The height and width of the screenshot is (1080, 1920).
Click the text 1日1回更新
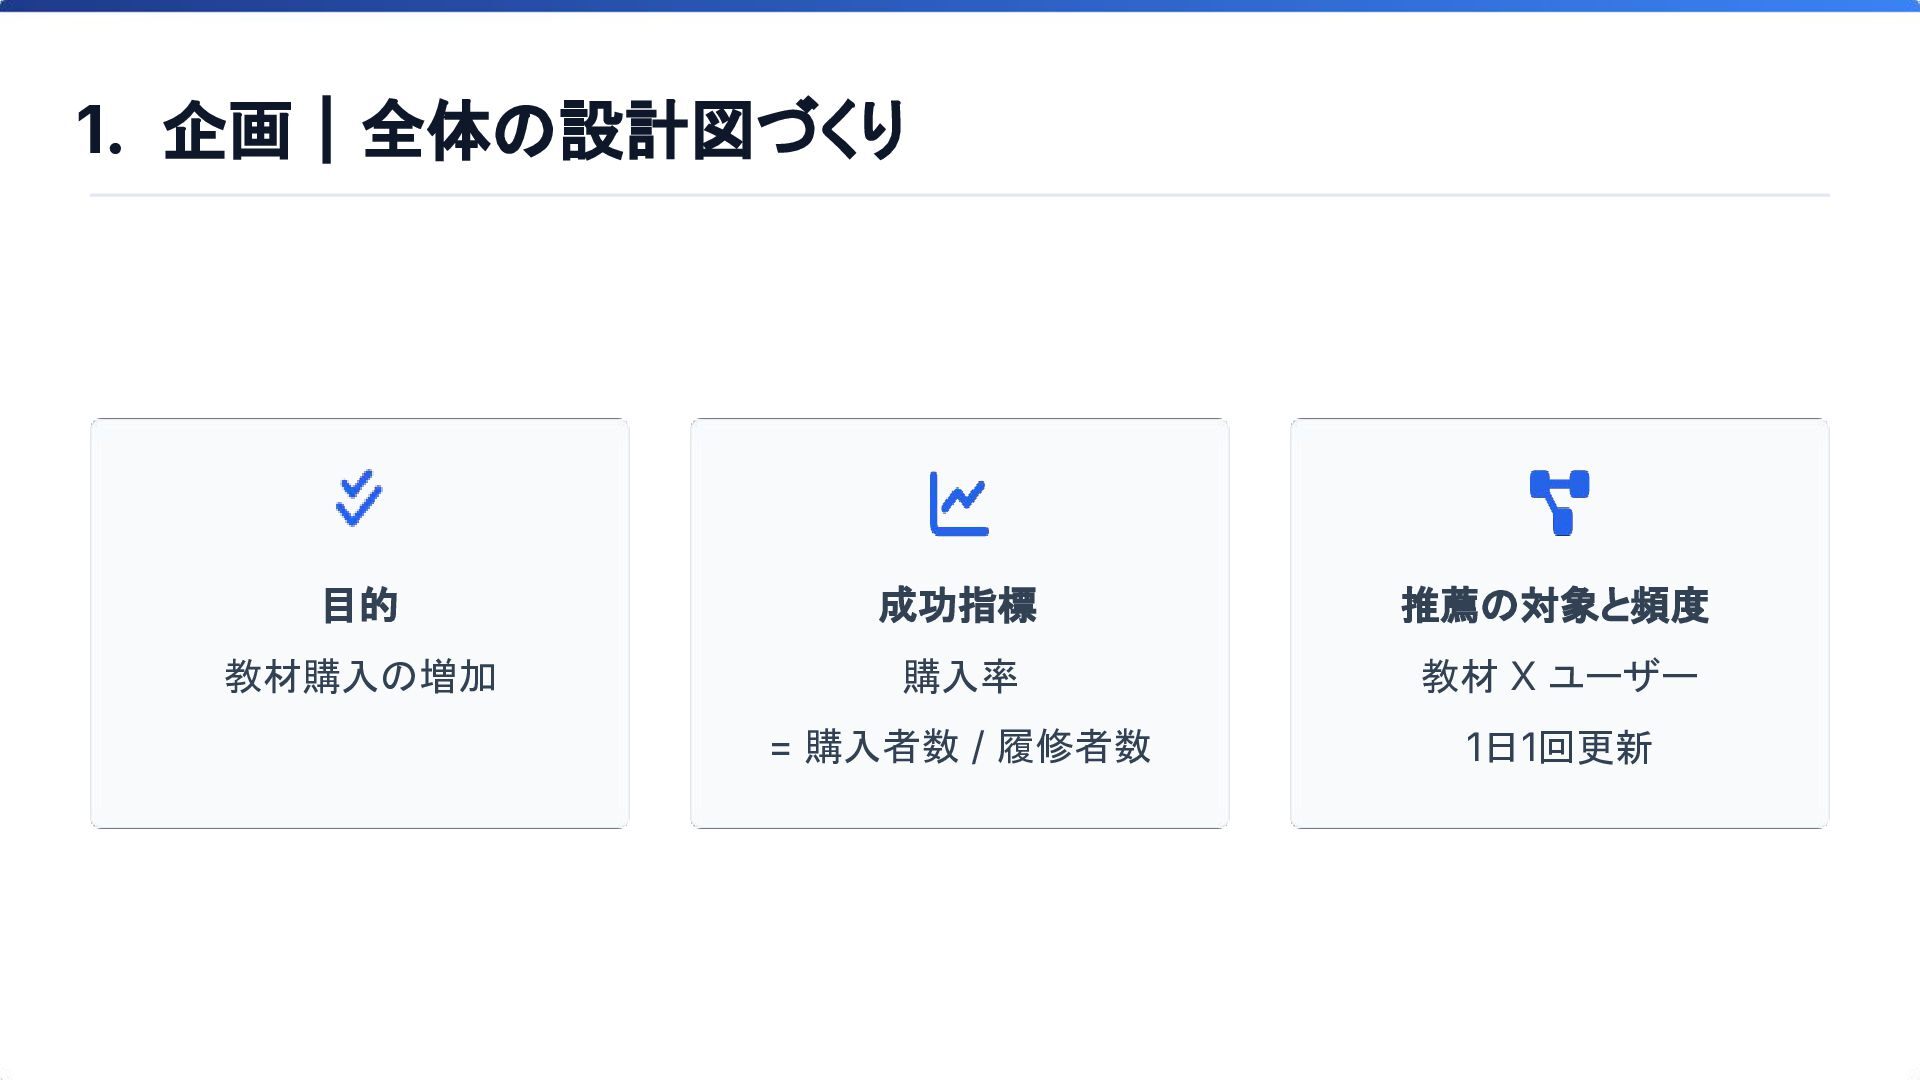tap(1559, 747)
